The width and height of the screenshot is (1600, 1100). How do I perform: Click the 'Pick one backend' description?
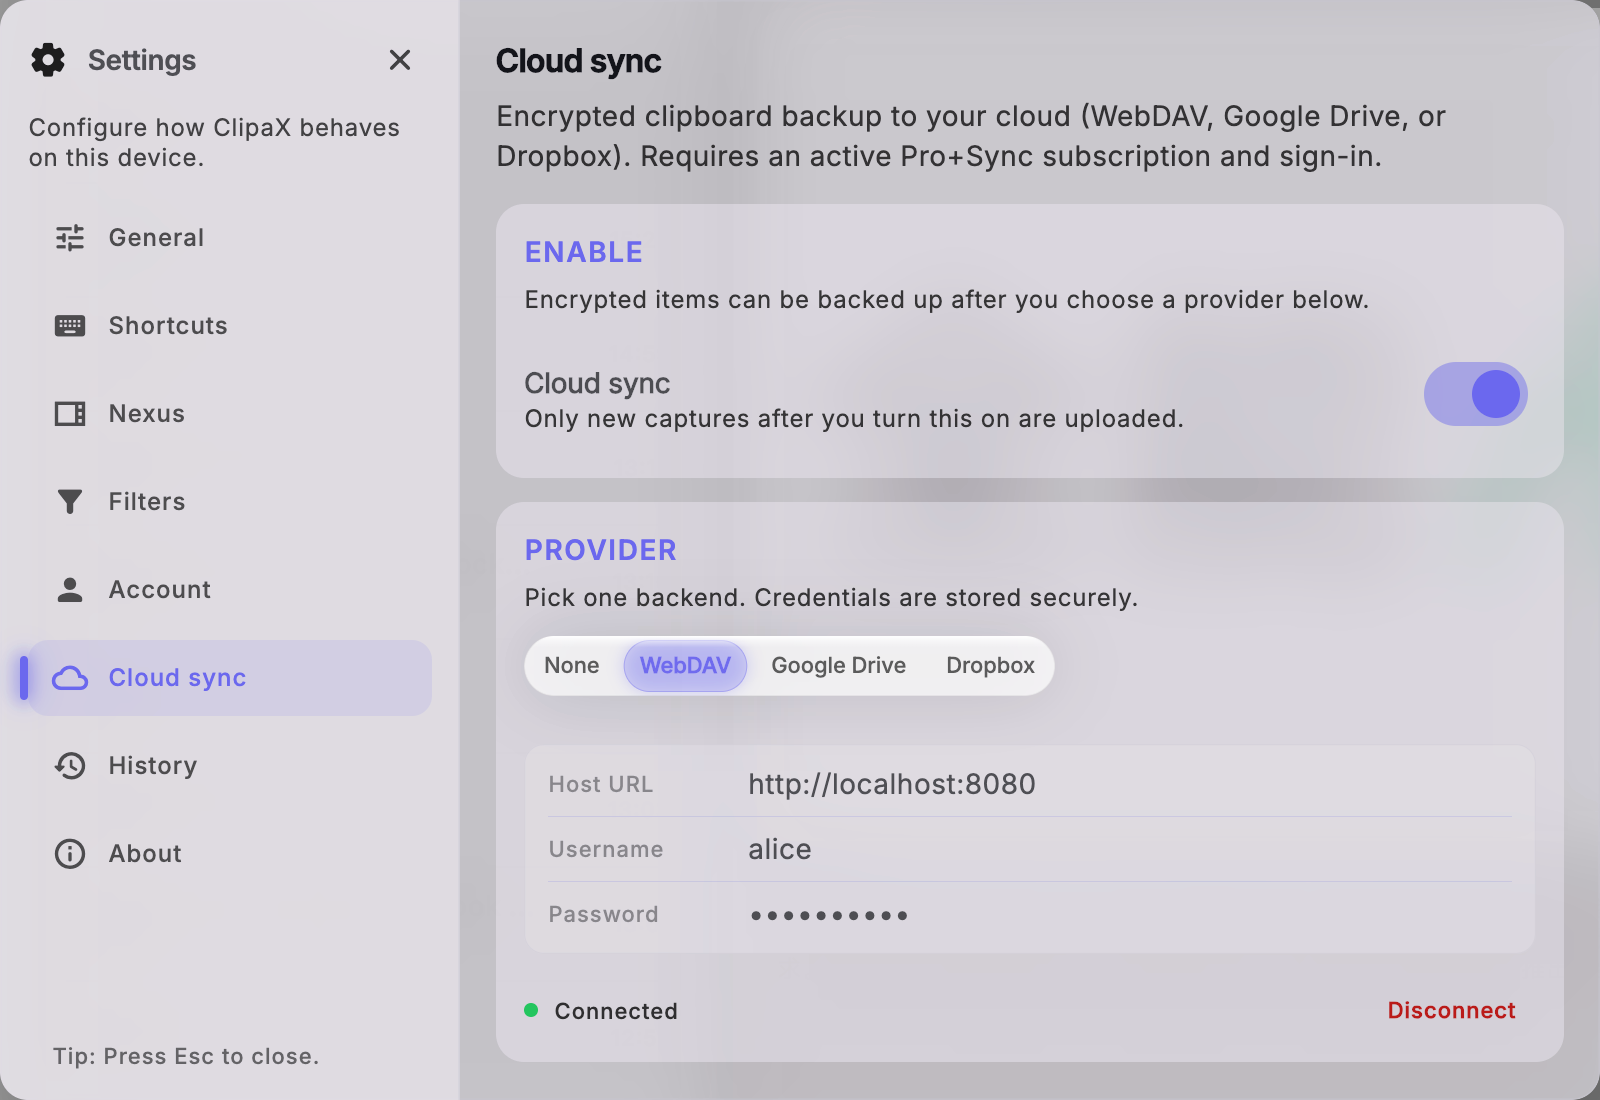point(831,598)
